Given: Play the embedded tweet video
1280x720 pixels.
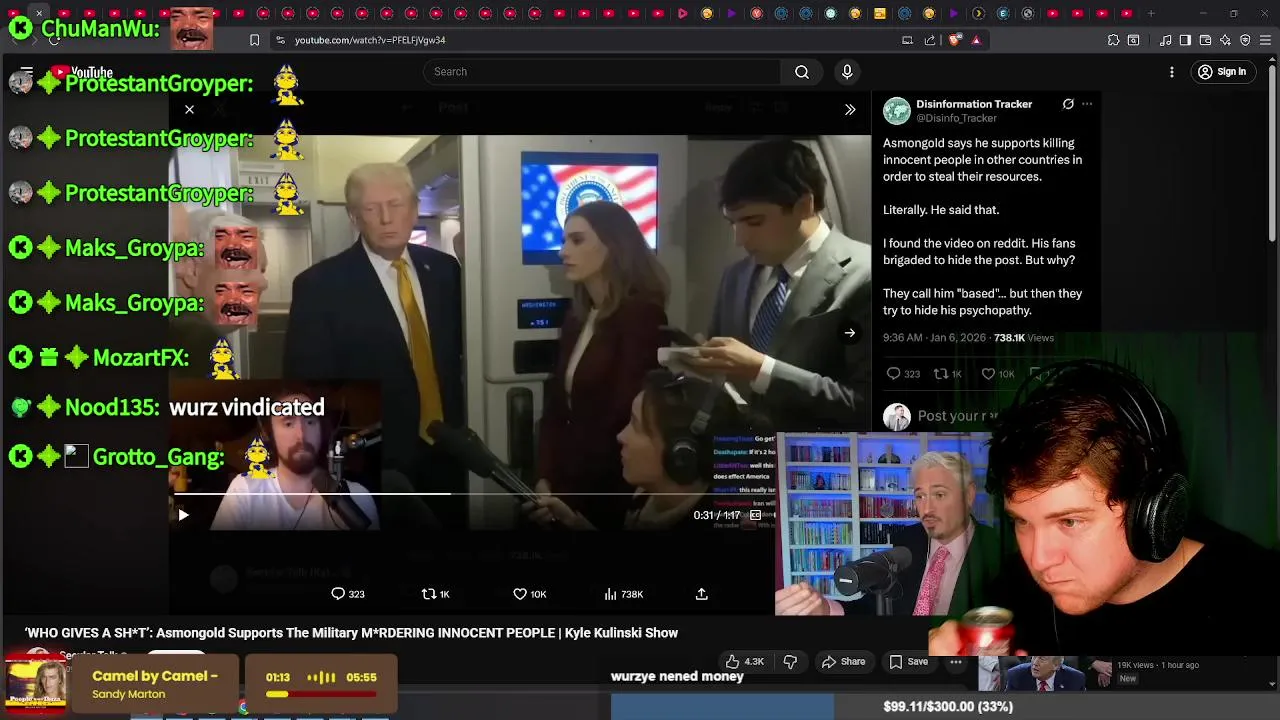Looking at the screenshot, I should pyautogui.click(x=183, y=515).
